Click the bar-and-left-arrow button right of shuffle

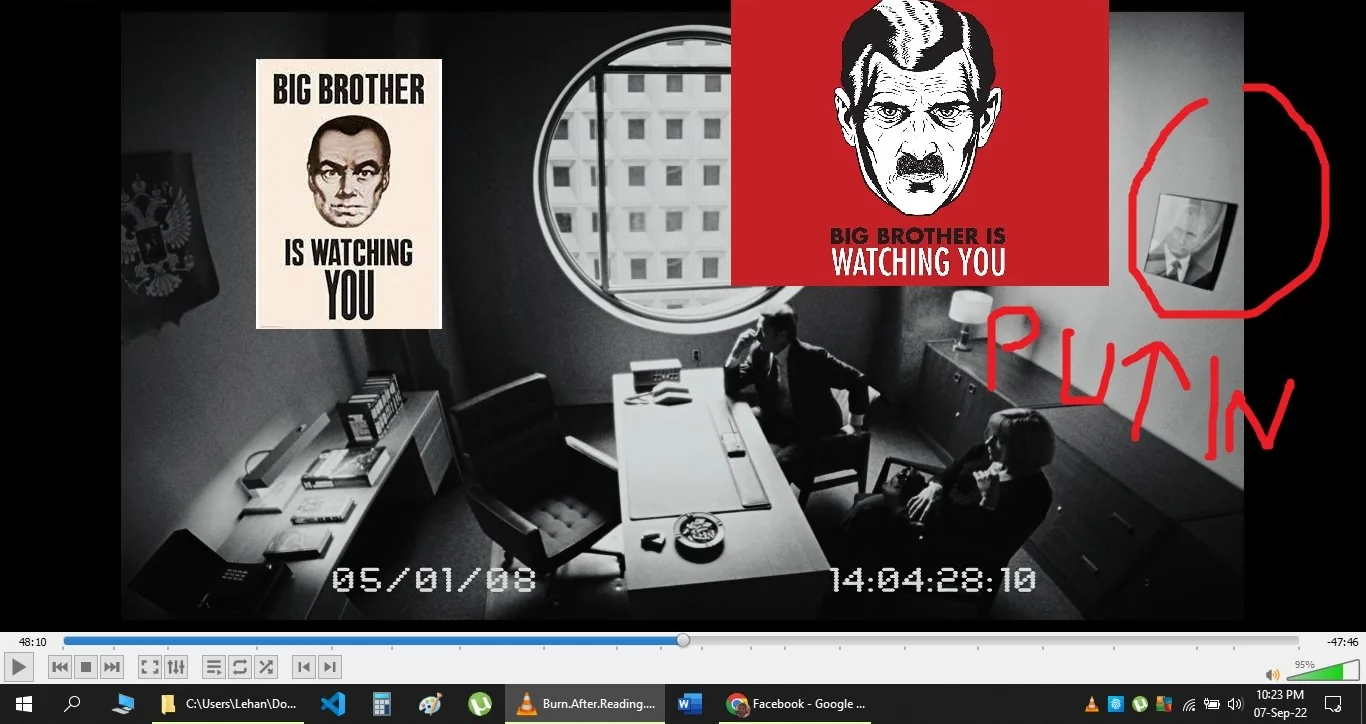(x=303, y=667)
